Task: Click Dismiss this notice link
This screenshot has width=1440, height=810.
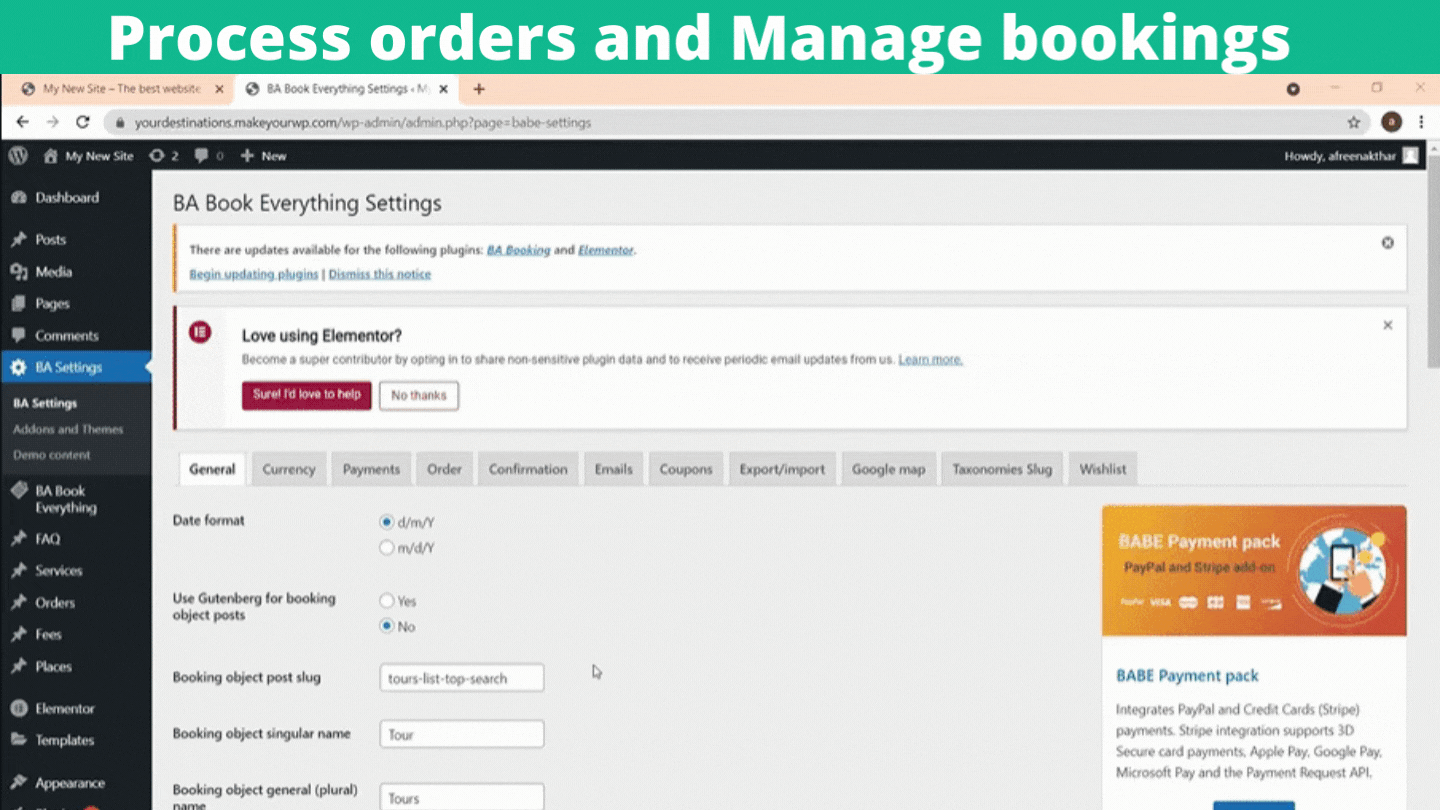Action: click(x=380, y=274)
